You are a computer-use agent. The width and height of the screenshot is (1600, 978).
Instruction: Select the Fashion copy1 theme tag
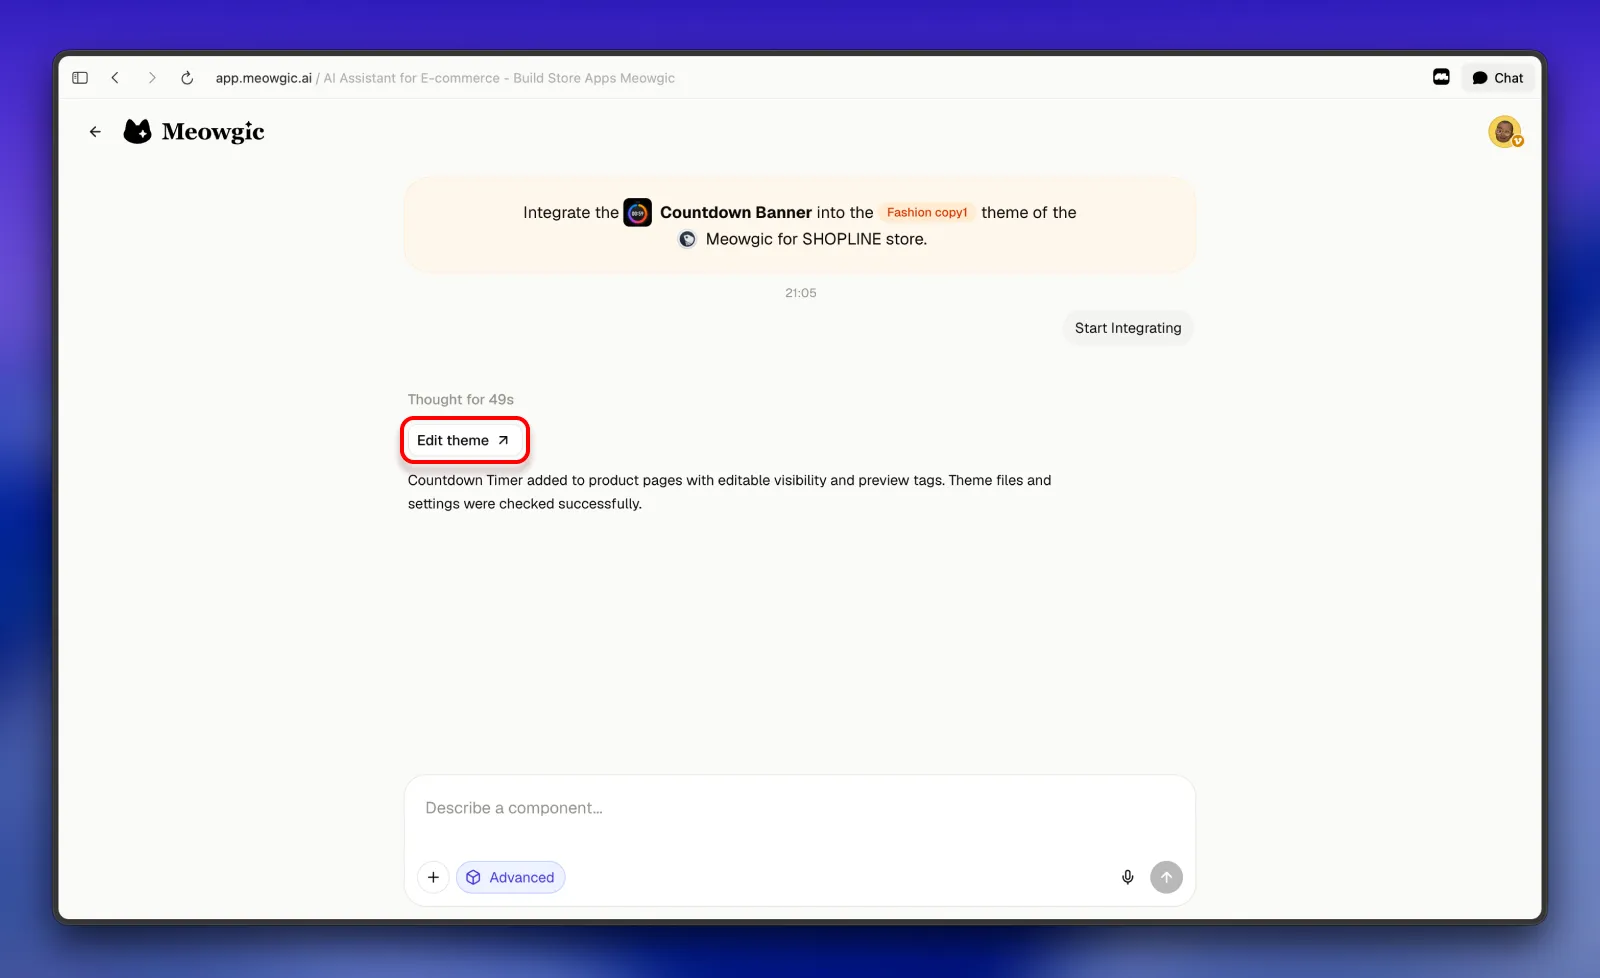tap(927, 212)
